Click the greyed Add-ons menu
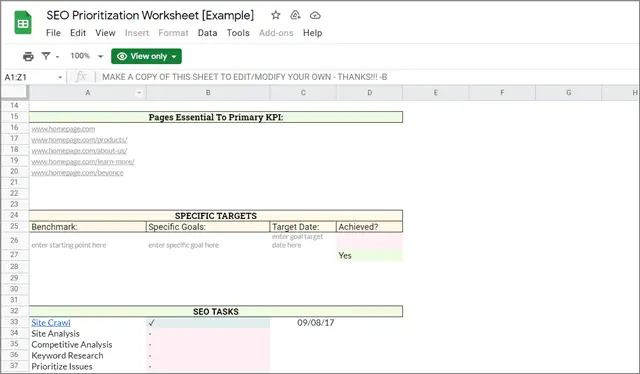Image resolution: width=640 pixels, height=374 pixels. tap(276, 33)
